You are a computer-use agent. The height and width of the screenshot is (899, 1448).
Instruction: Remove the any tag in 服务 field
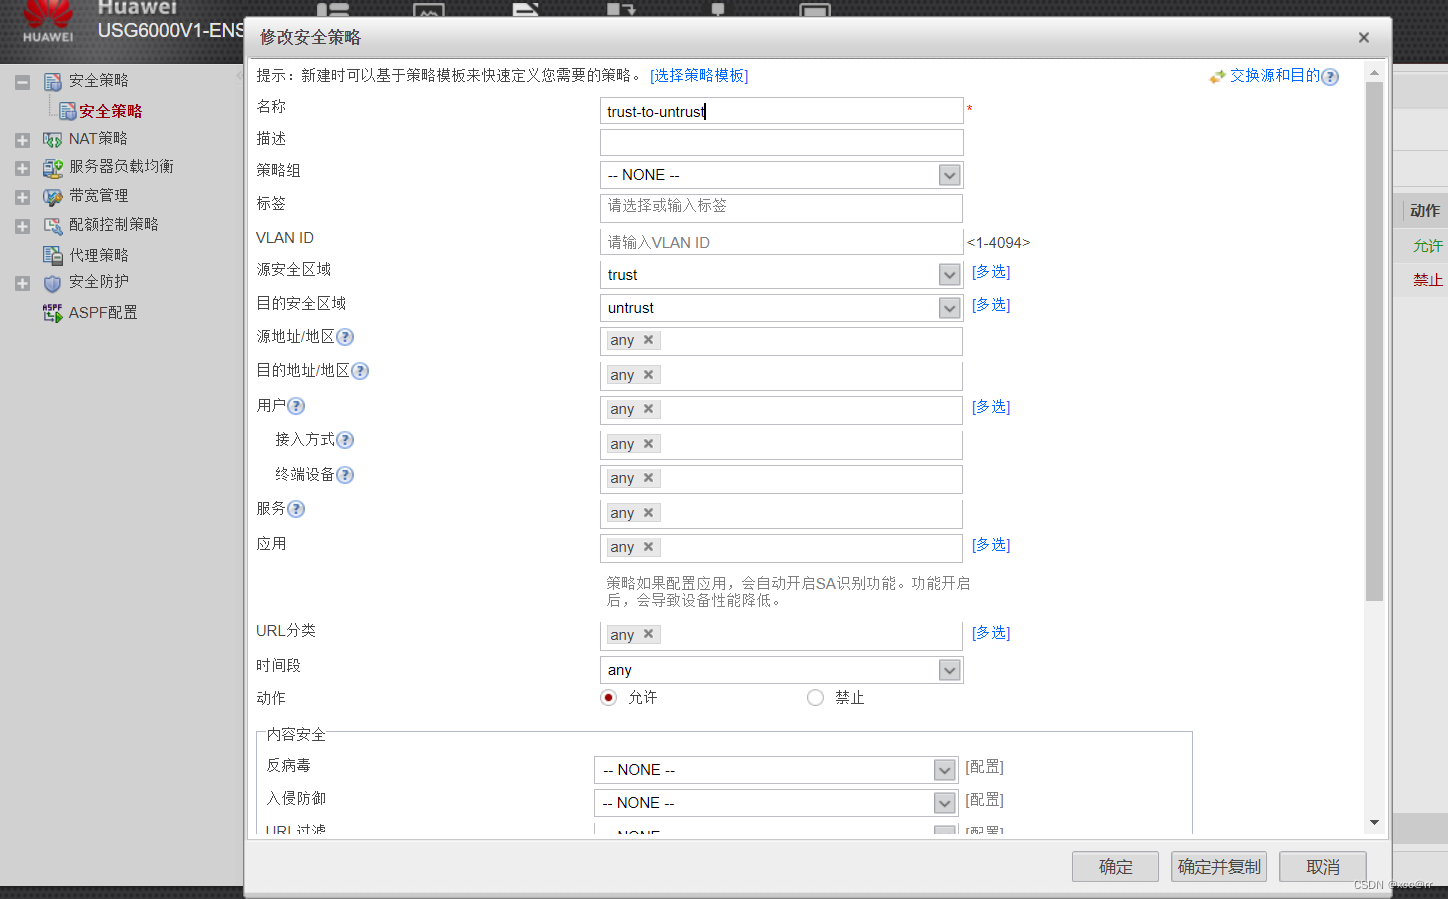click(648, 512)
